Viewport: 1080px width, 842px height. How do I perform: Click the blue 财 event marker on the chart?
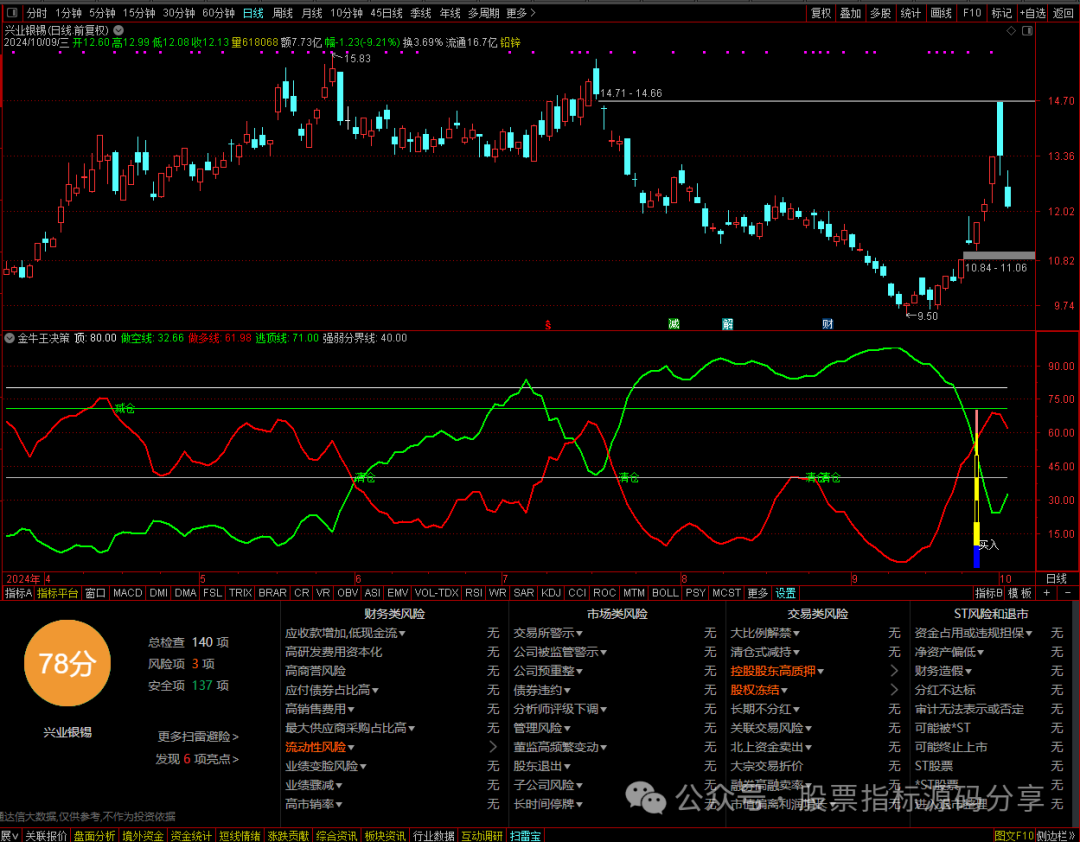[x=827, y=324]
